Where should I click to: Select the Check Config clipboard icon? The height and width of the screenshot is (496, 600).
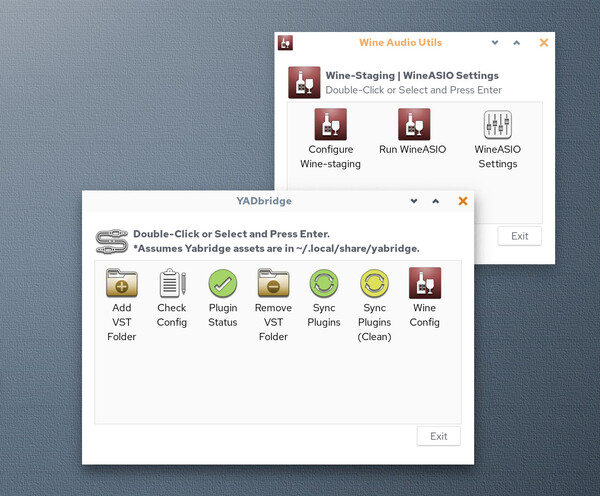(172, 283)
